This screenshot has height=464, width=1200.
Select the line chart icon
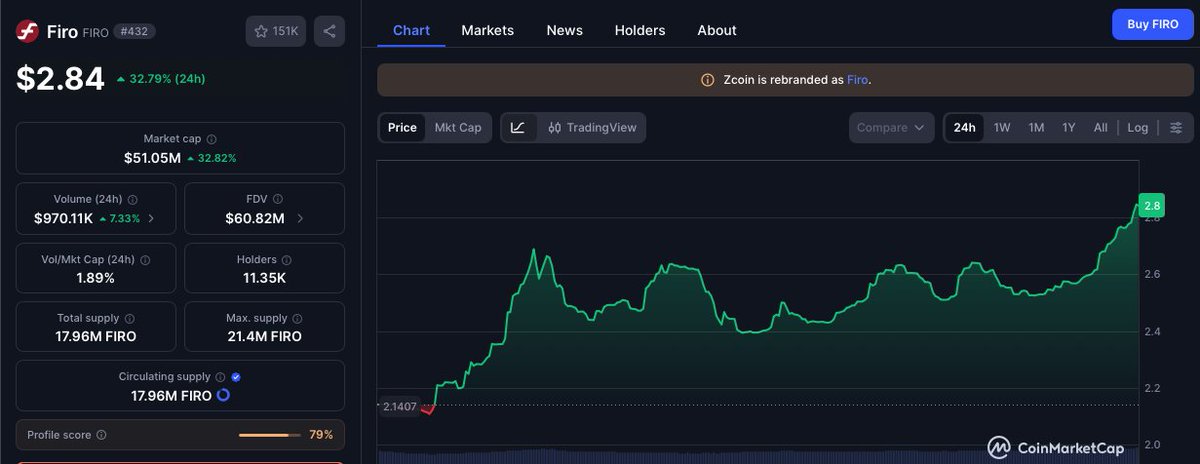coord(518,127)
